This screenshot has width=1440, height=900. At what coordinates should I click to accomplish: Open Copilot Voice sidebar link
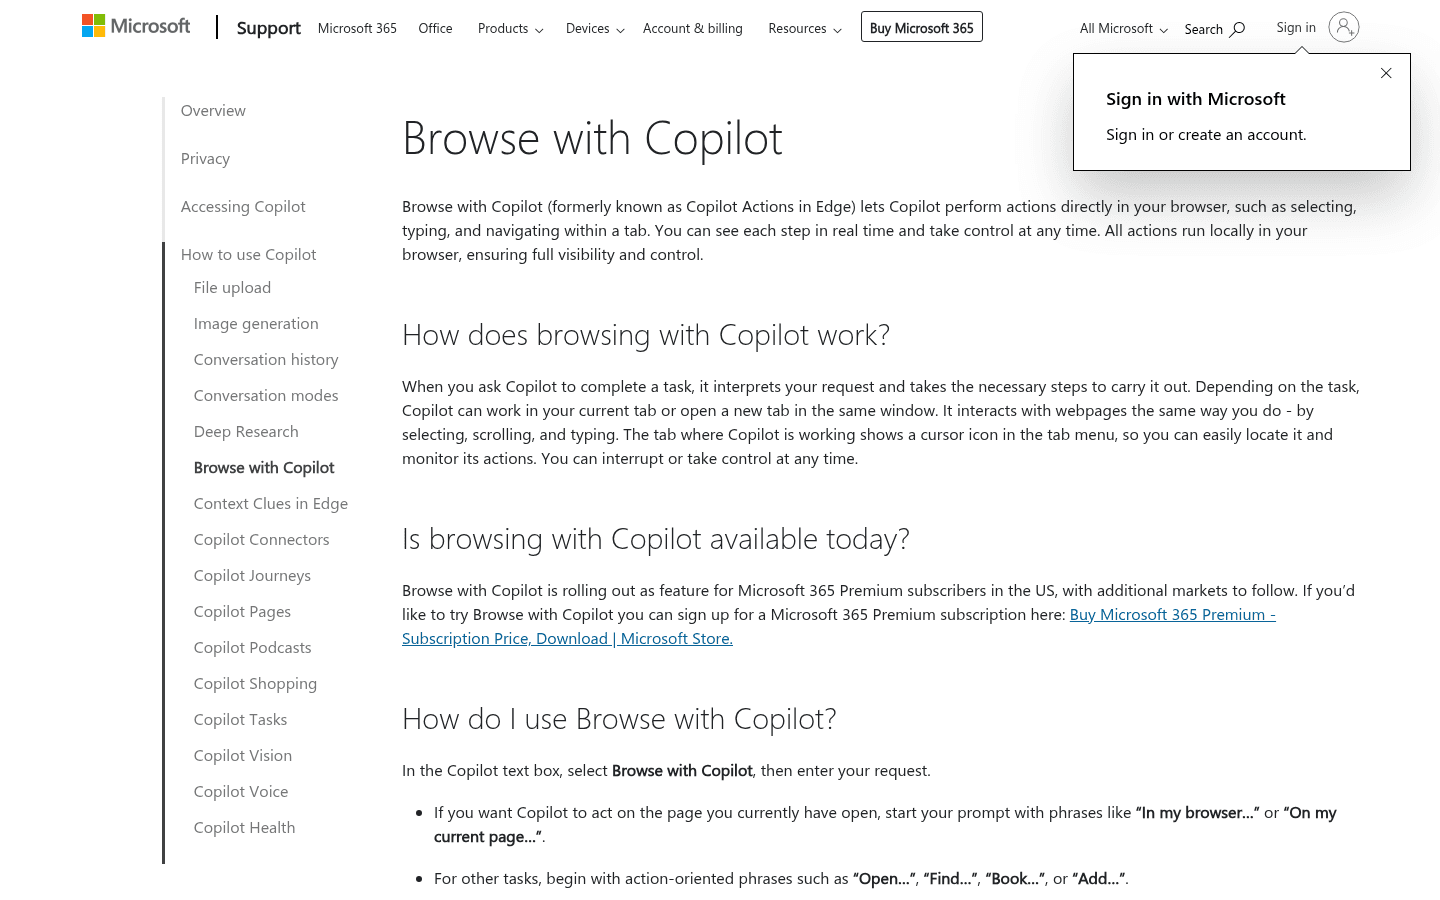pos(241,791)
